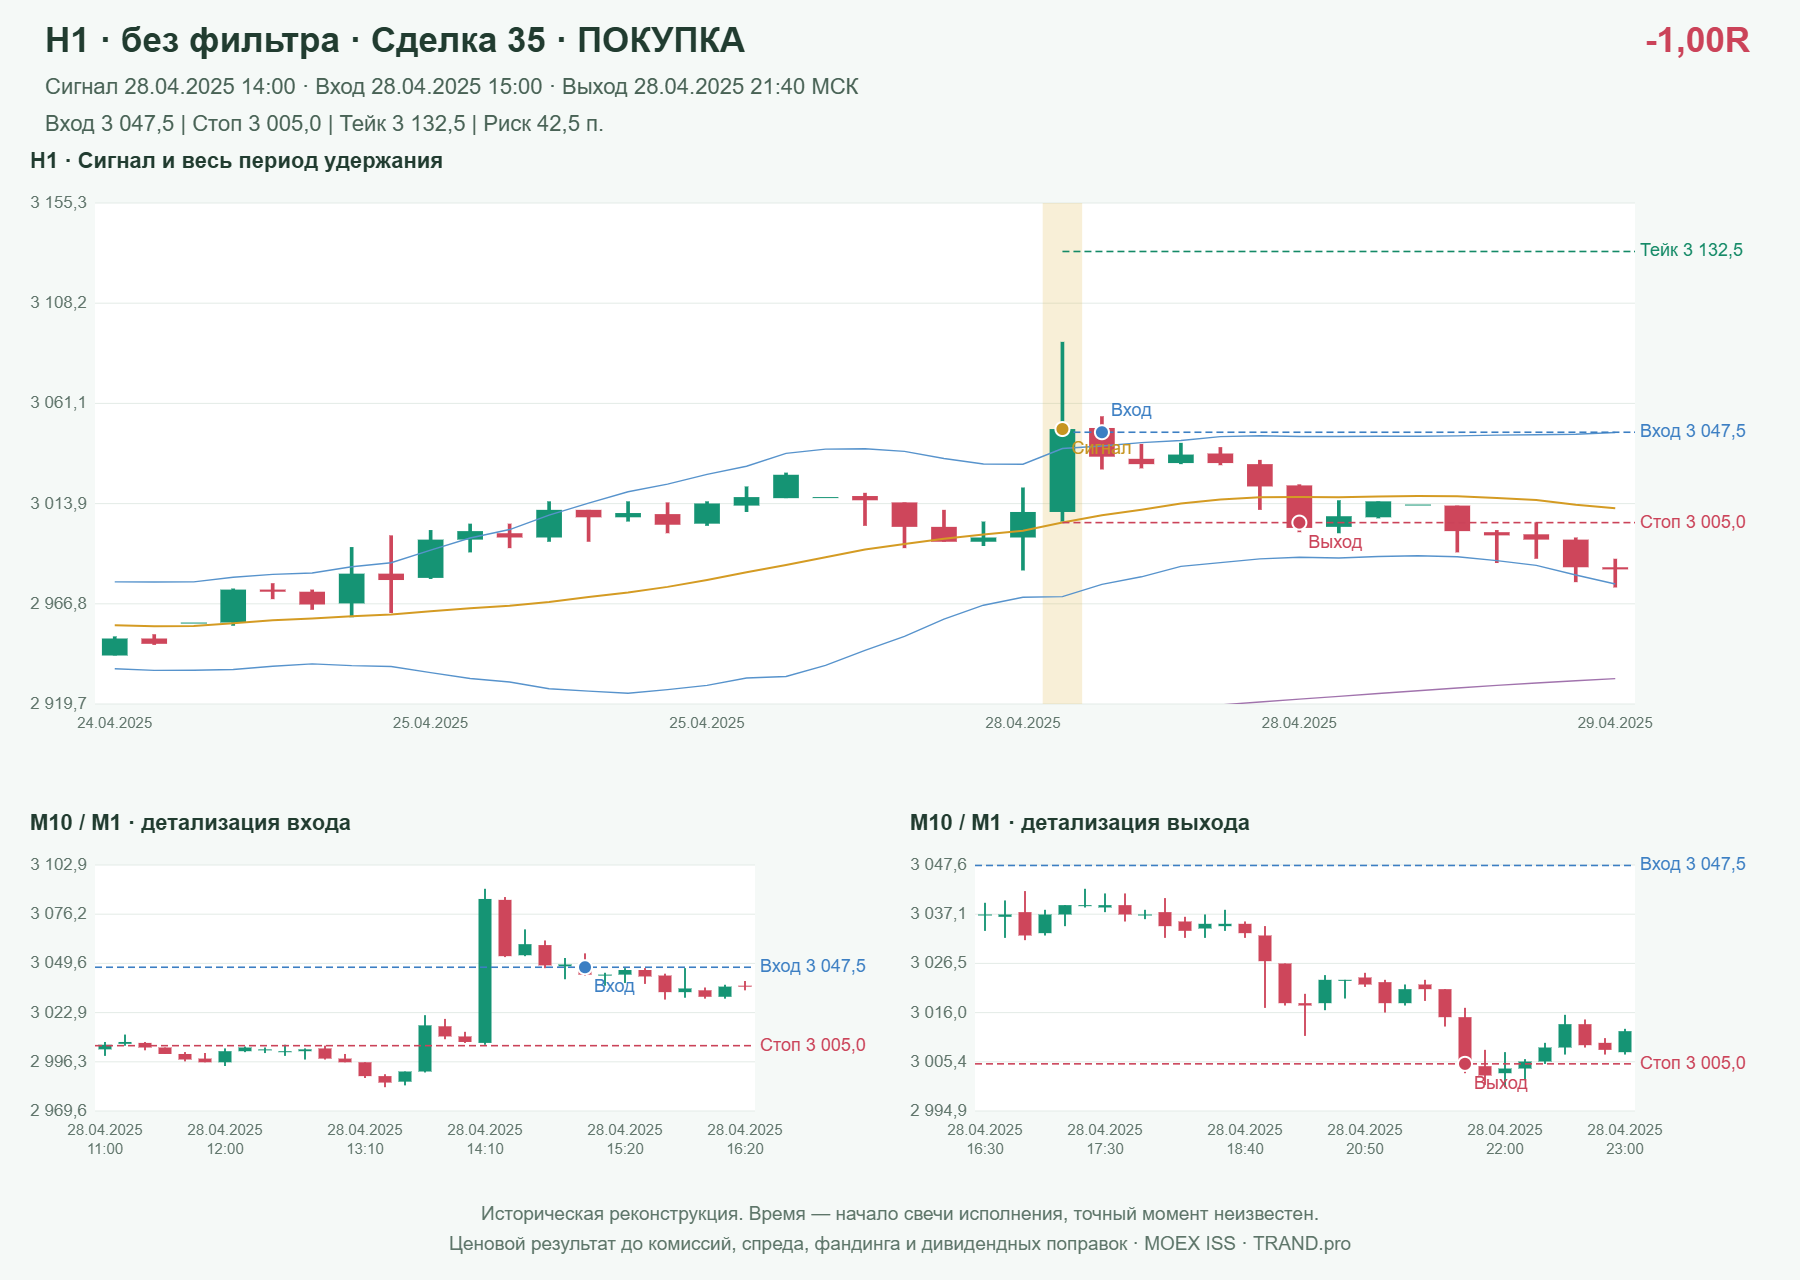
Task: Click the '28.04.2025 22:00' exit chart time label
Action: pos(1505,1139)
